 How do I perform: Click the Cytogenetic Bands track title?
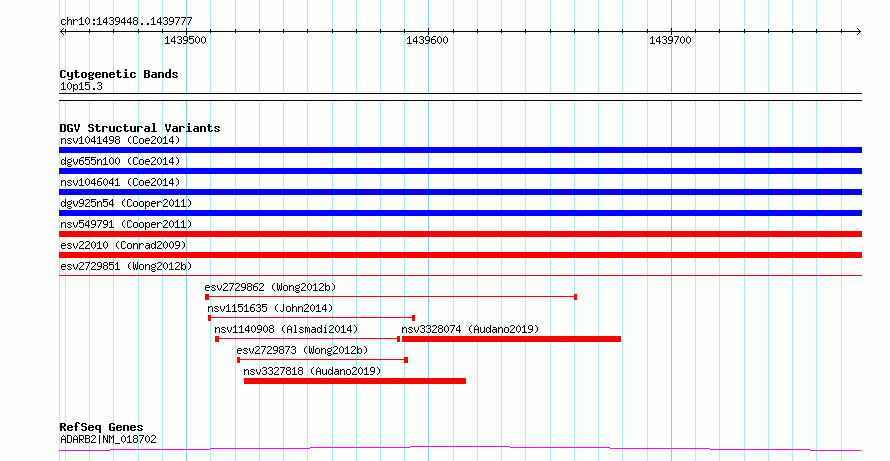point(119,74)
